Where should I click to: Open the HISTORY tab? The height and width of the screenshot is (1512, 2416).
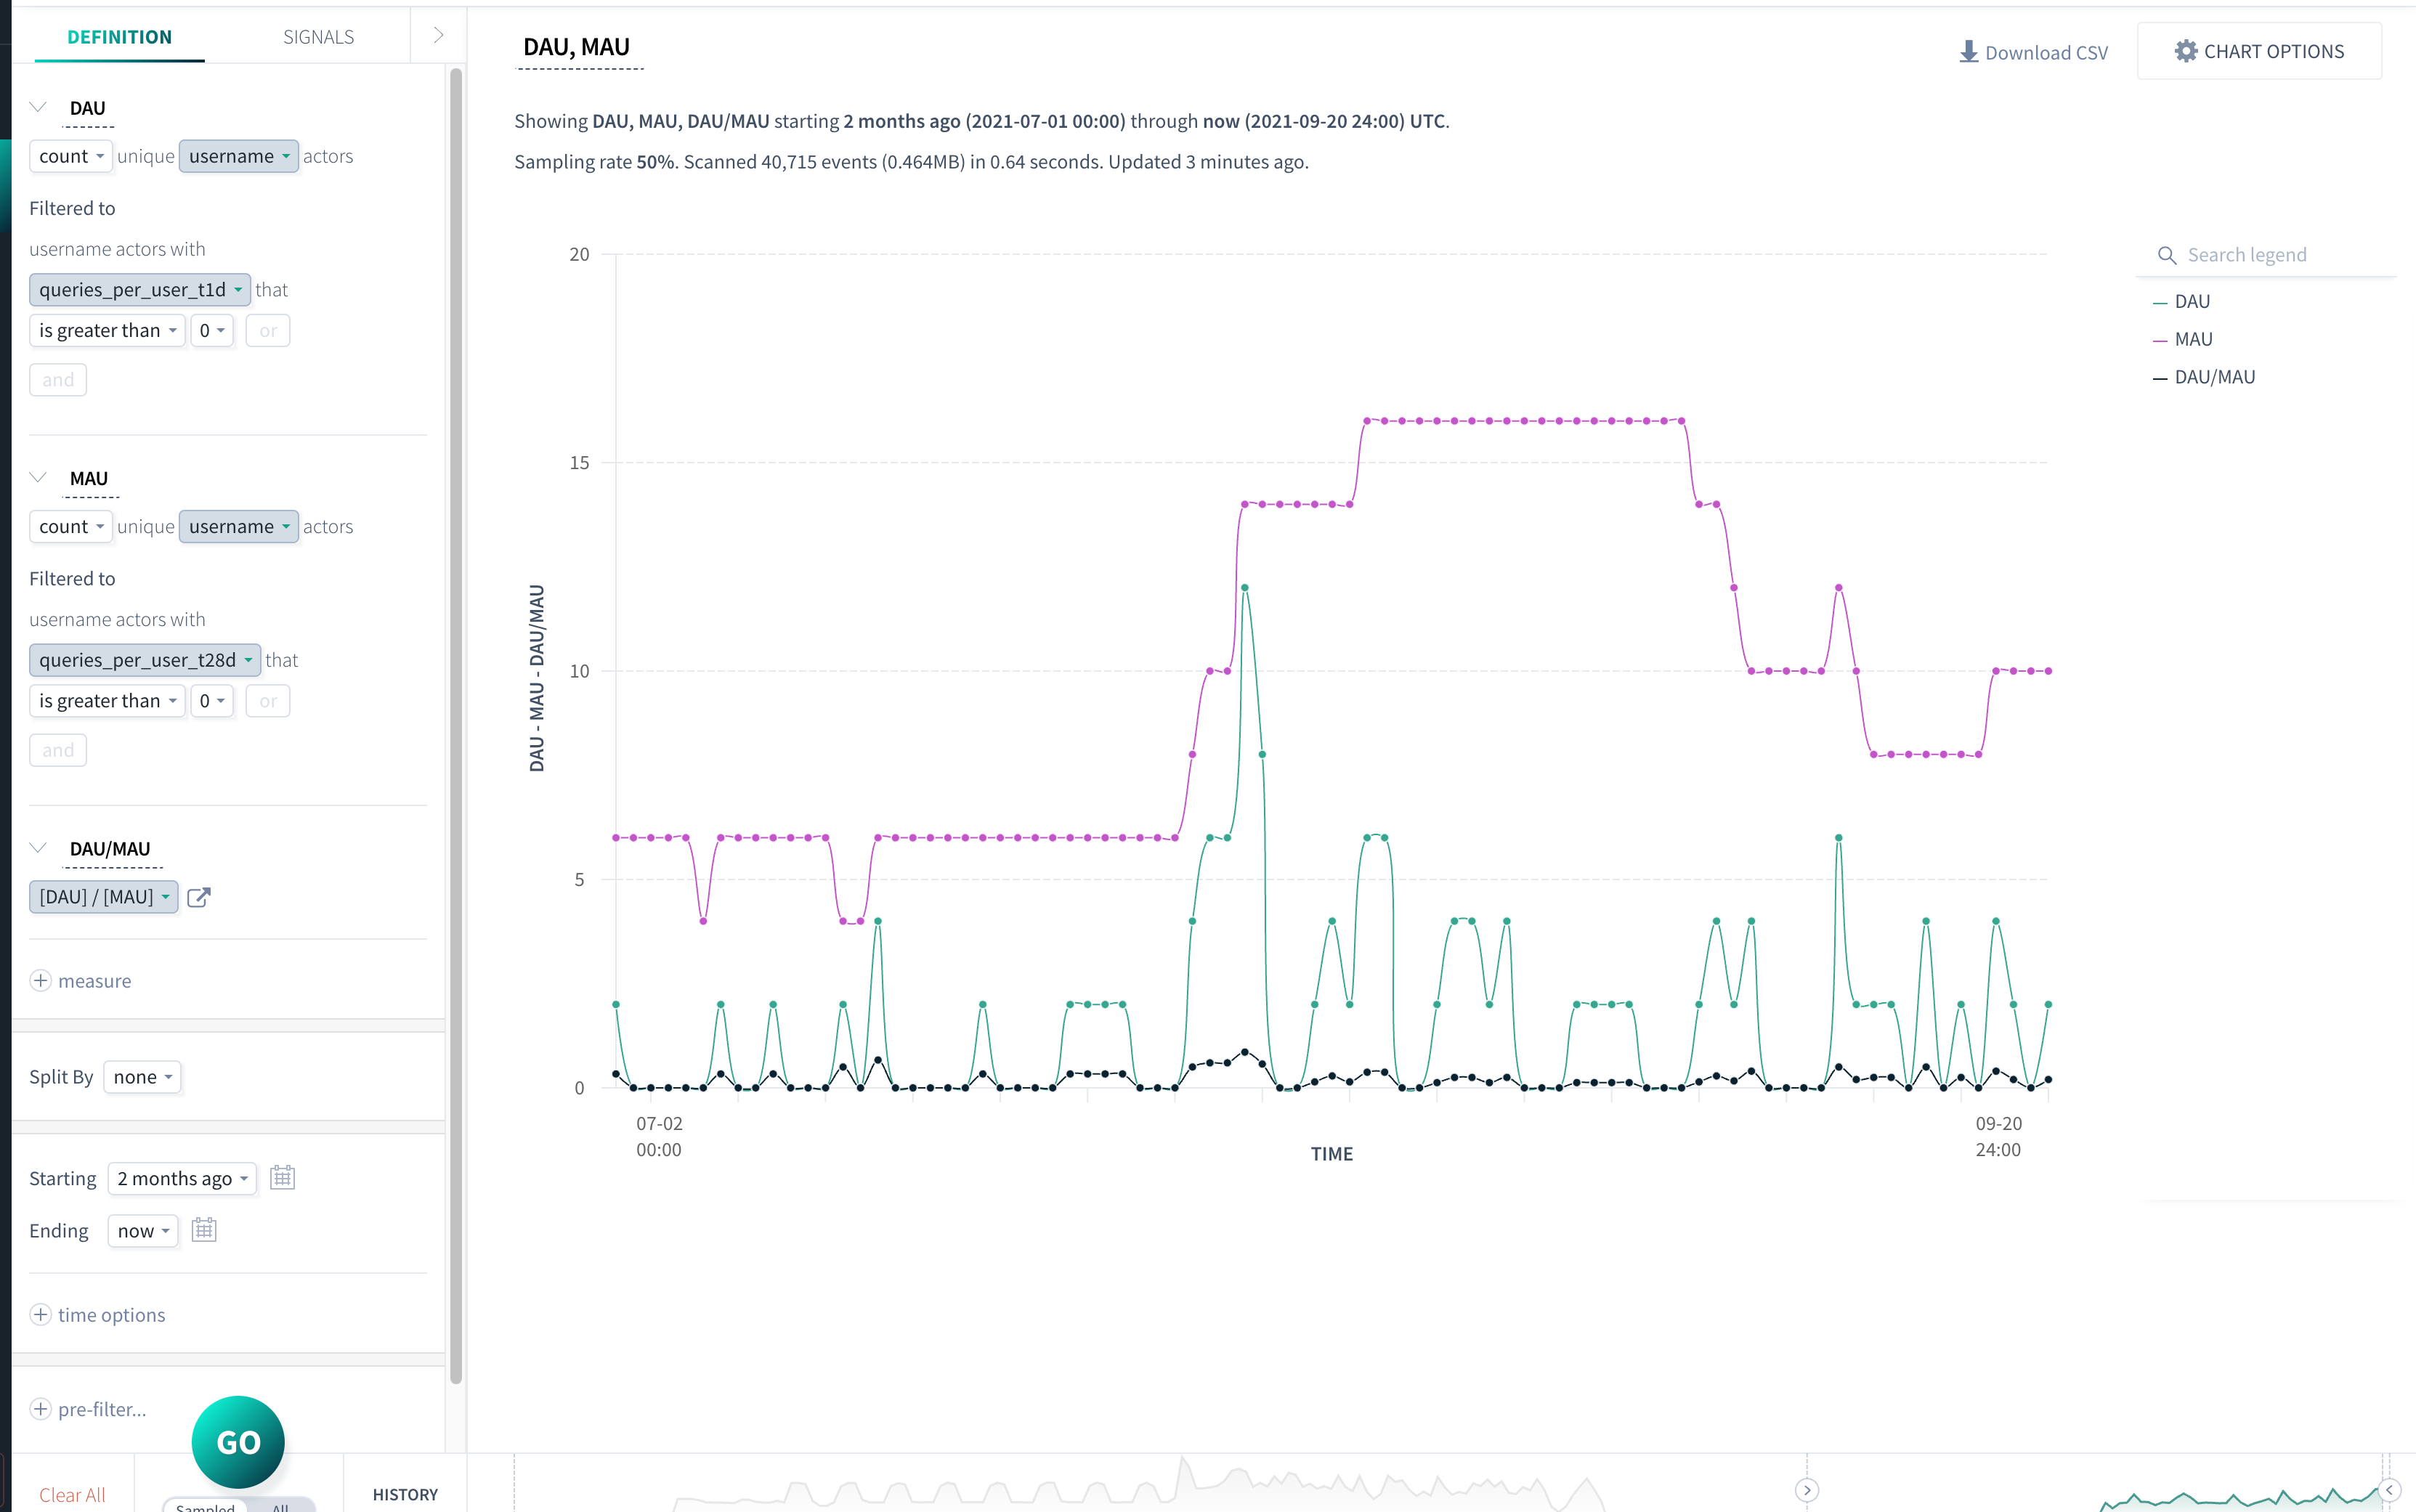pos(405,1494)
